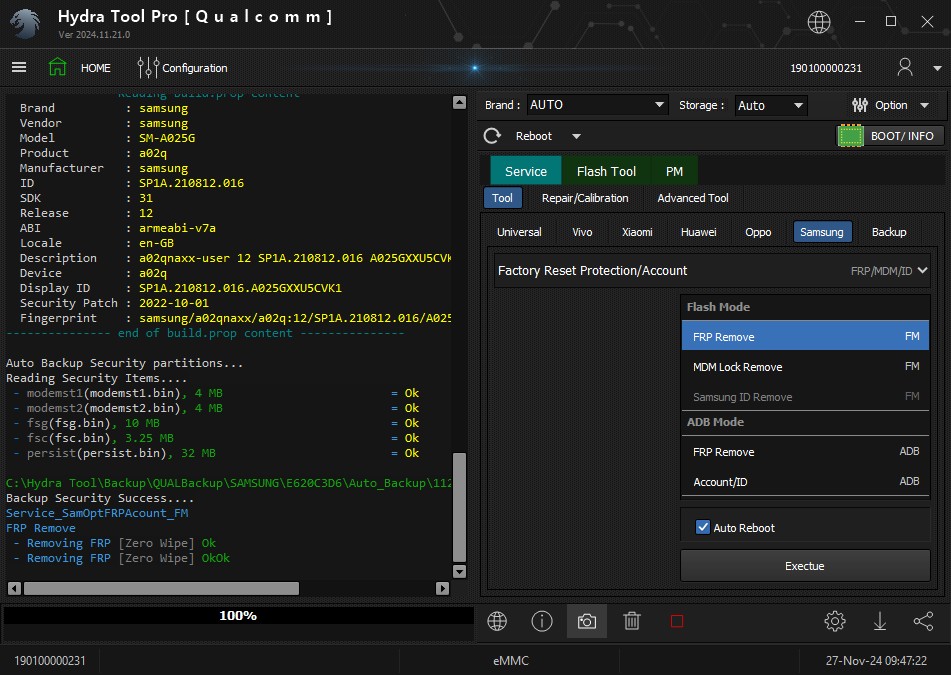This screenshot has height=675, width=951.
Task: Open the Oppo brand tab
Action: coord(758,232)
